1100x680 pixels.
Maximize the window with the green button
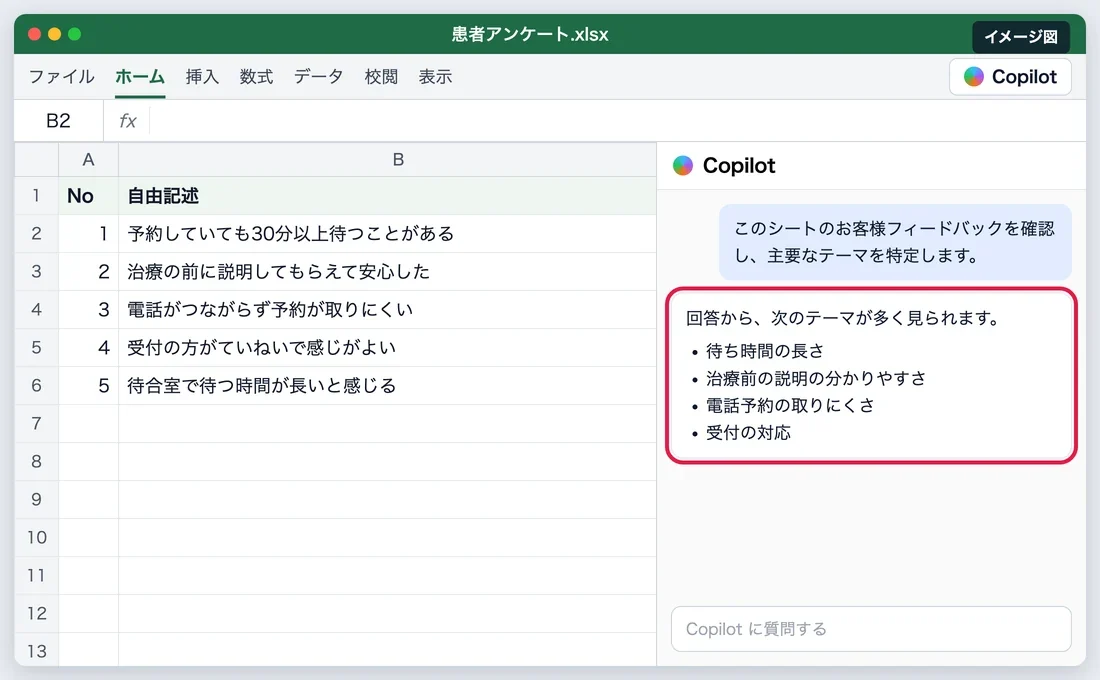click(74, 34)
